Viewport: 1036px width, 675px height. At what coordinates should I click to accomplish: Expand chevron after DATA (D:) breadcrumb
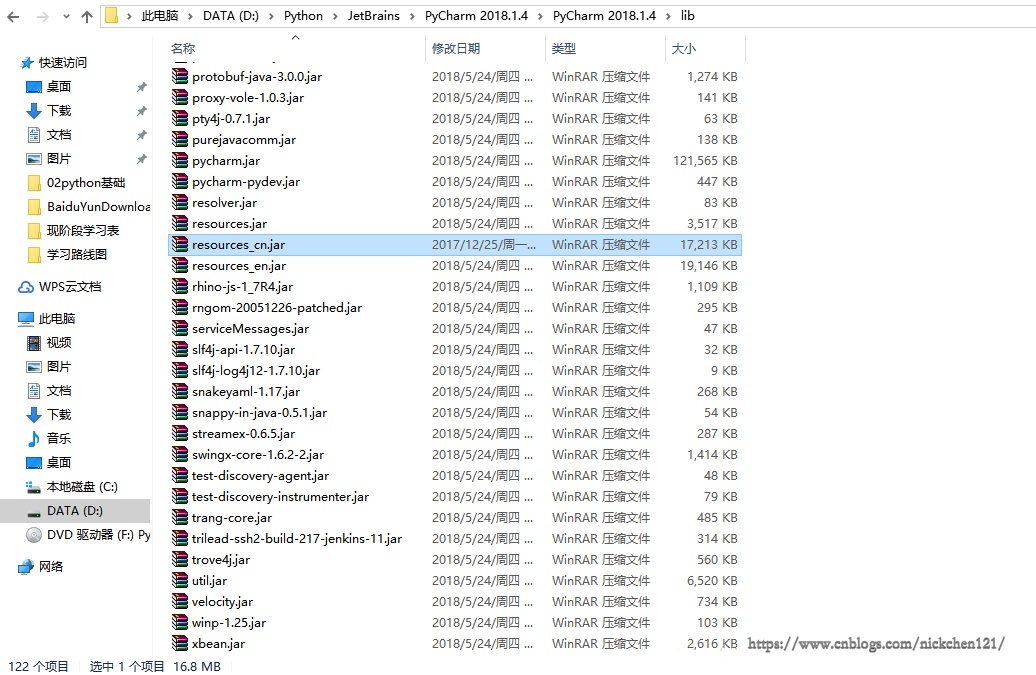tap(272, 17)
